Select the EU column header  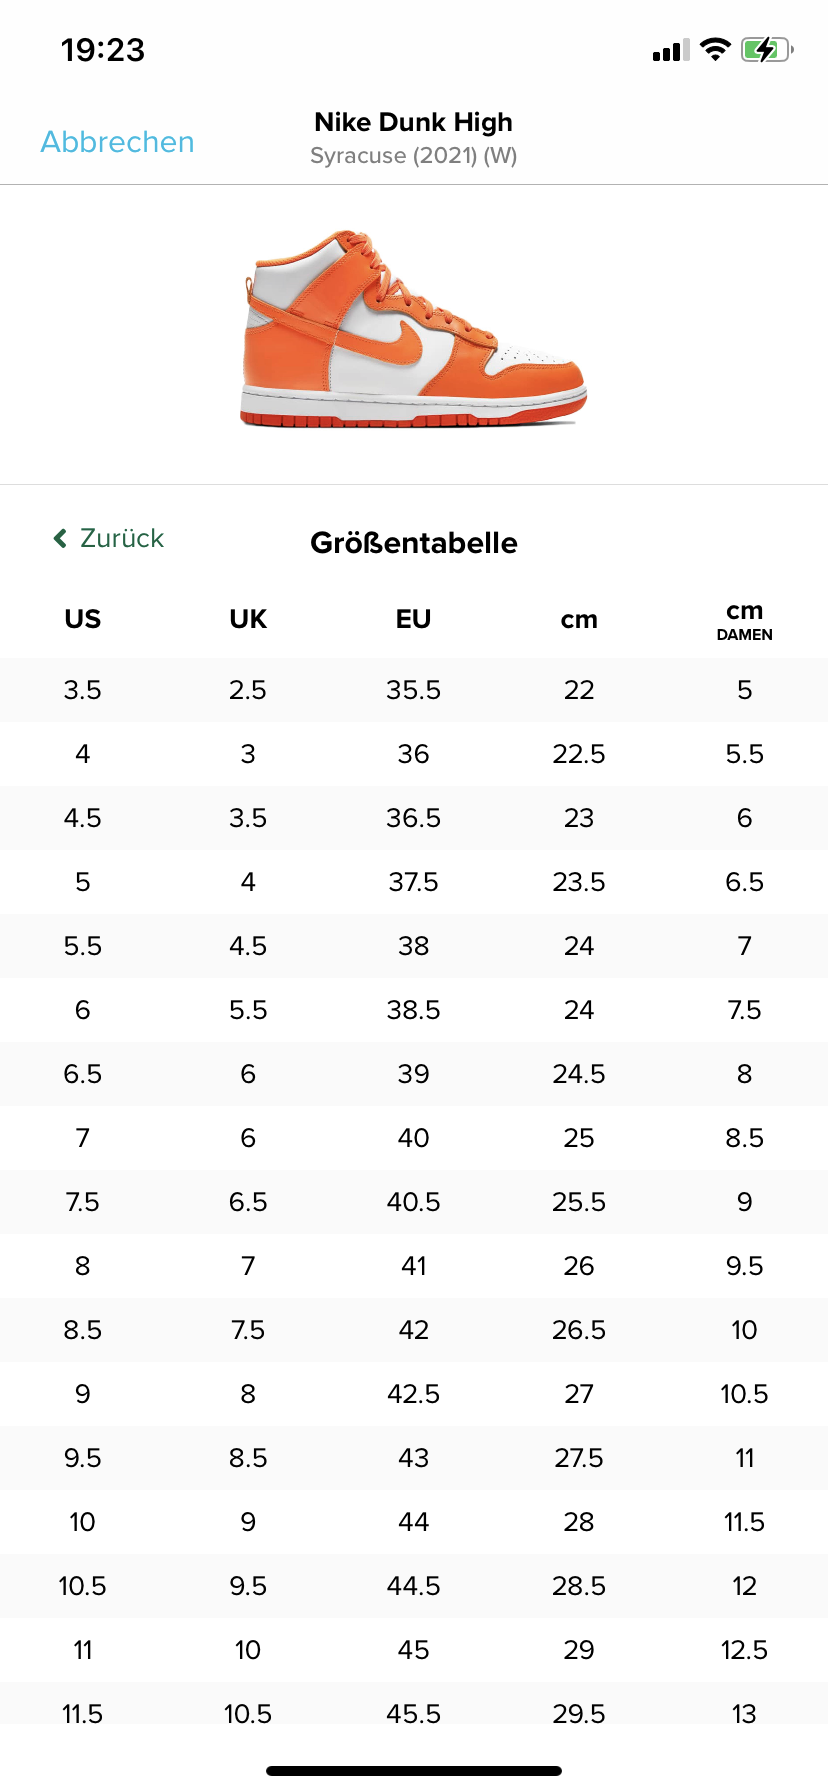click(x=413, y=619)
